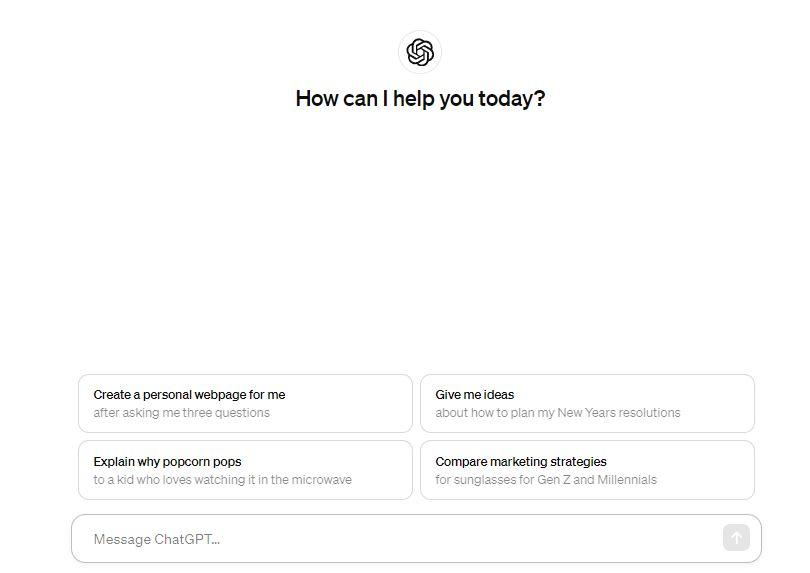810x573 pixels.
Task: Submit the prompt with the up-arrow button
Action: coord(736,538)
